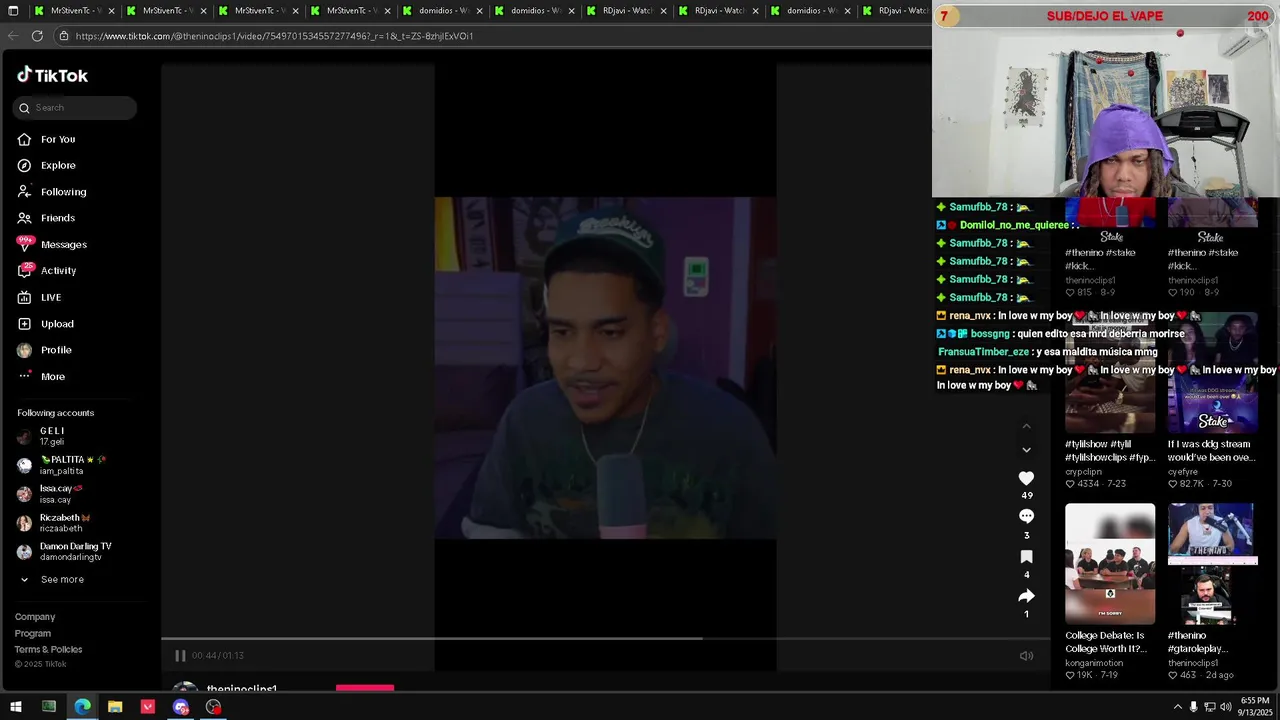Go to the next video with the down arrow

click(x=1026, y=450)
